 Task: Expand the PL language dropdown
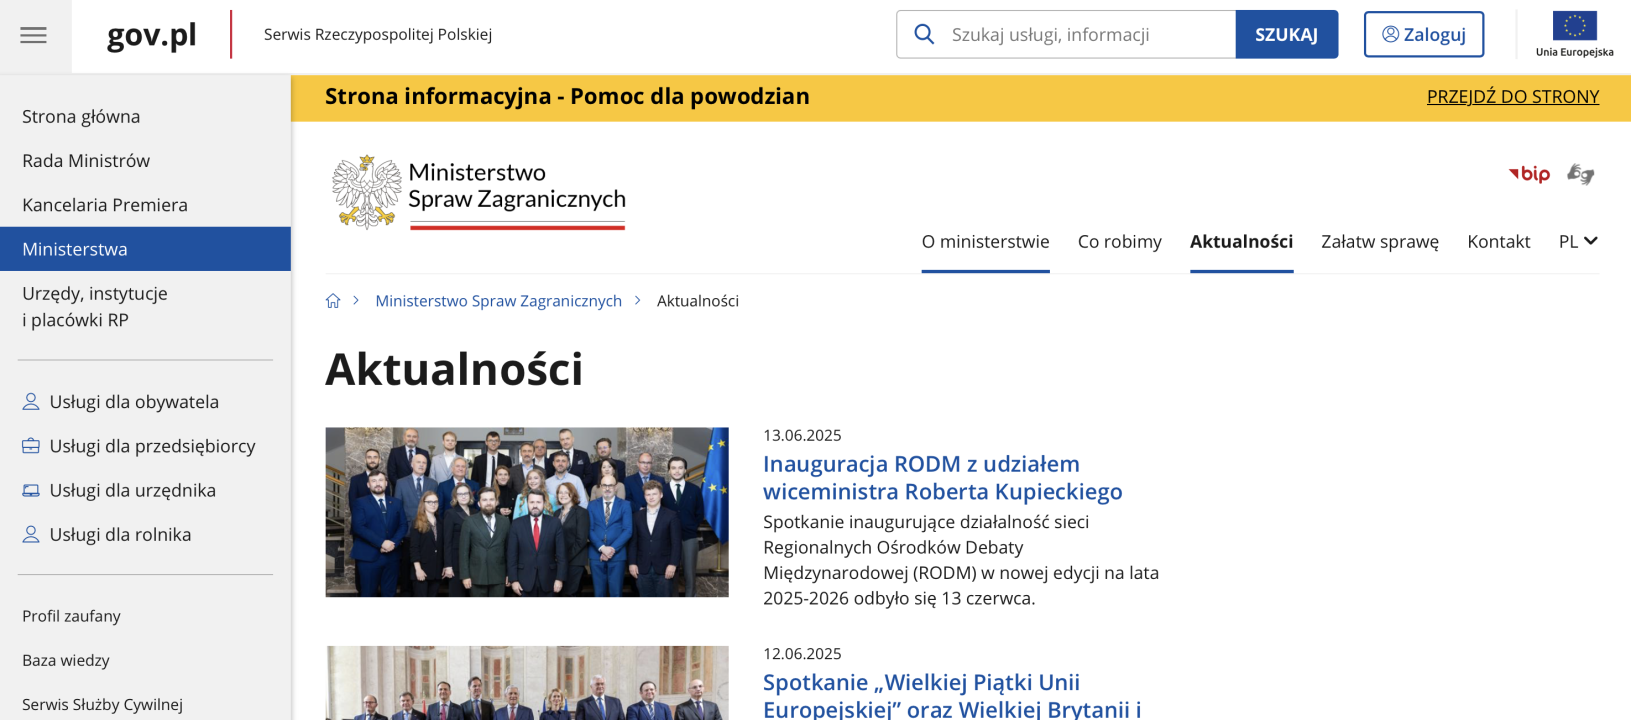pyautogui.click(x=1578, y=241)
